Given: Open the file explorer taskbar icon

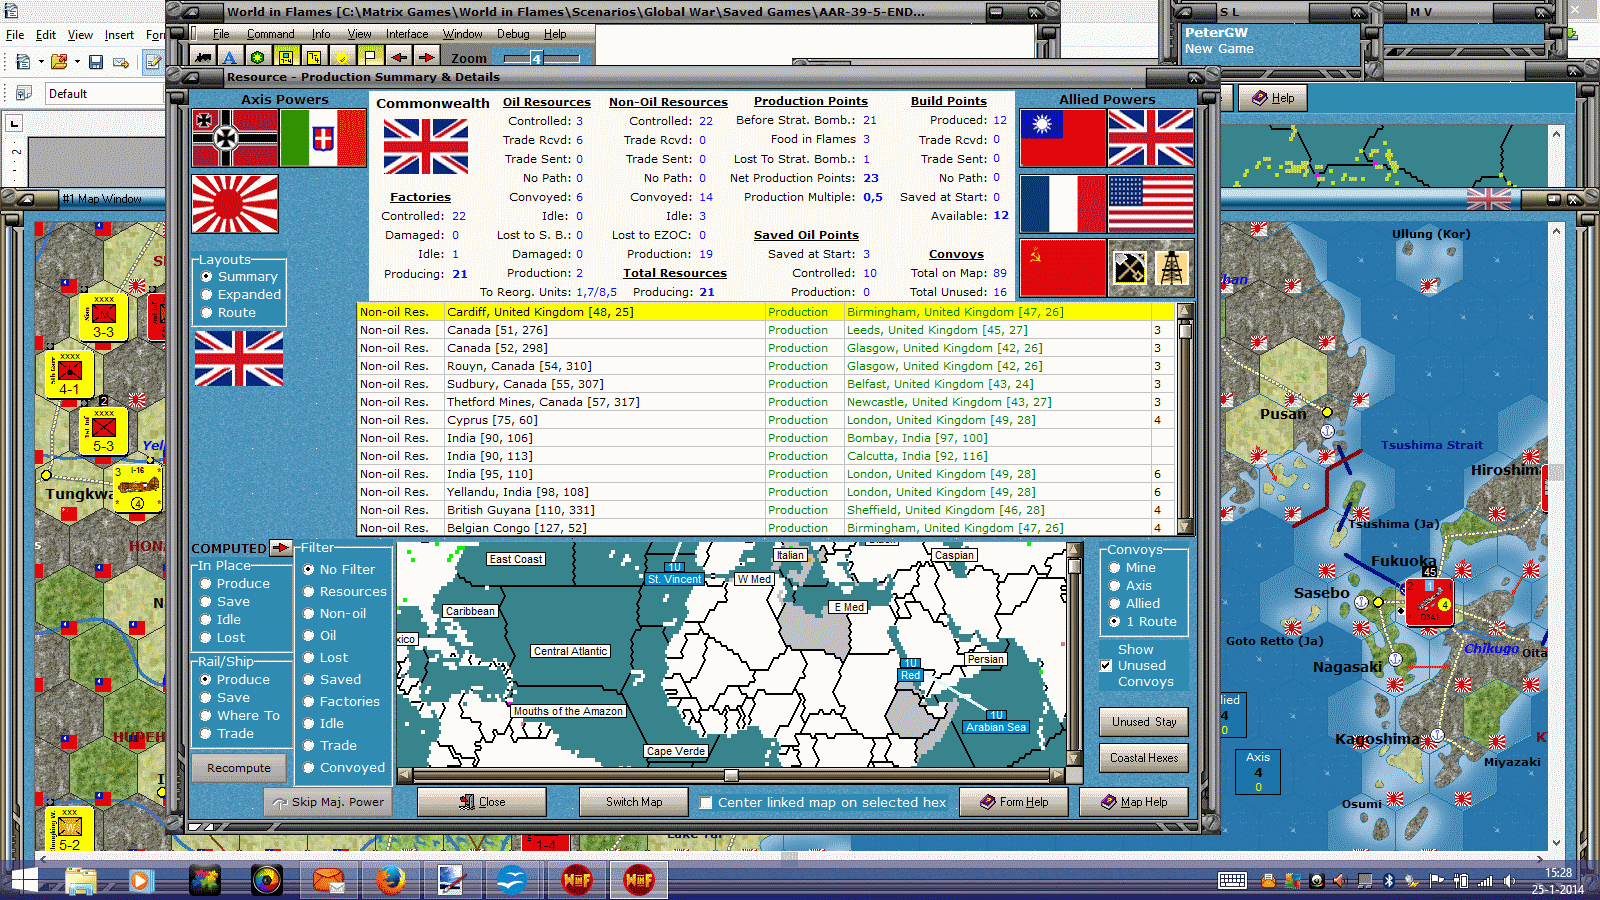Looking at the screenshot, I should (x=81, y=880).
